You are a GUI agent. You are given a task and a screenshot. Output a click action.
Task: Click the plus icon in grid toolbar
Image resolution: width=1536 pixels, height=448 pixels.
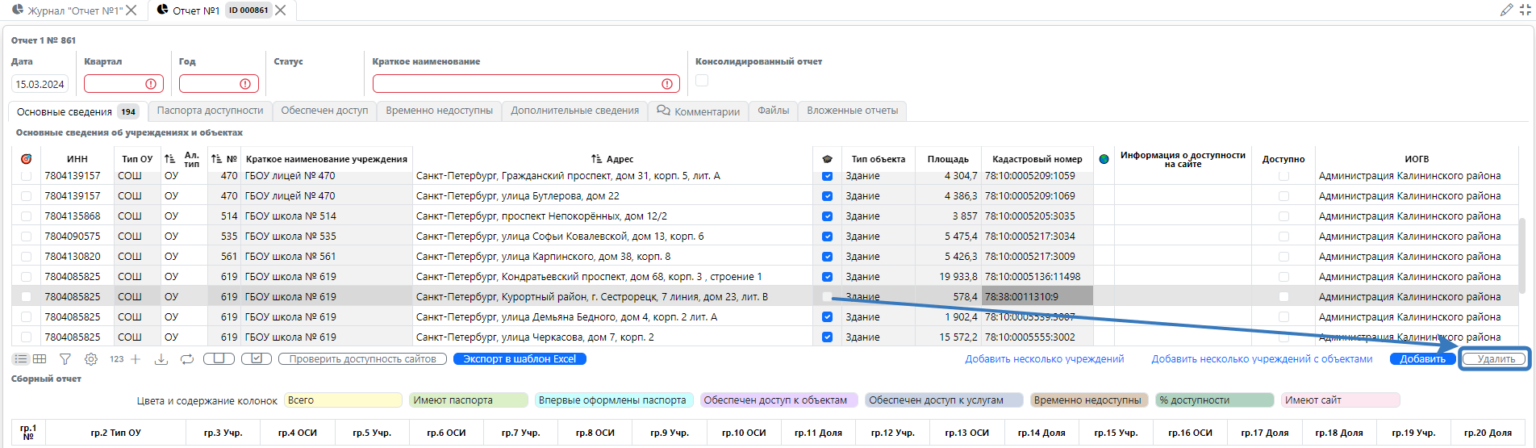pyautogui.click(x=135, y=358)
